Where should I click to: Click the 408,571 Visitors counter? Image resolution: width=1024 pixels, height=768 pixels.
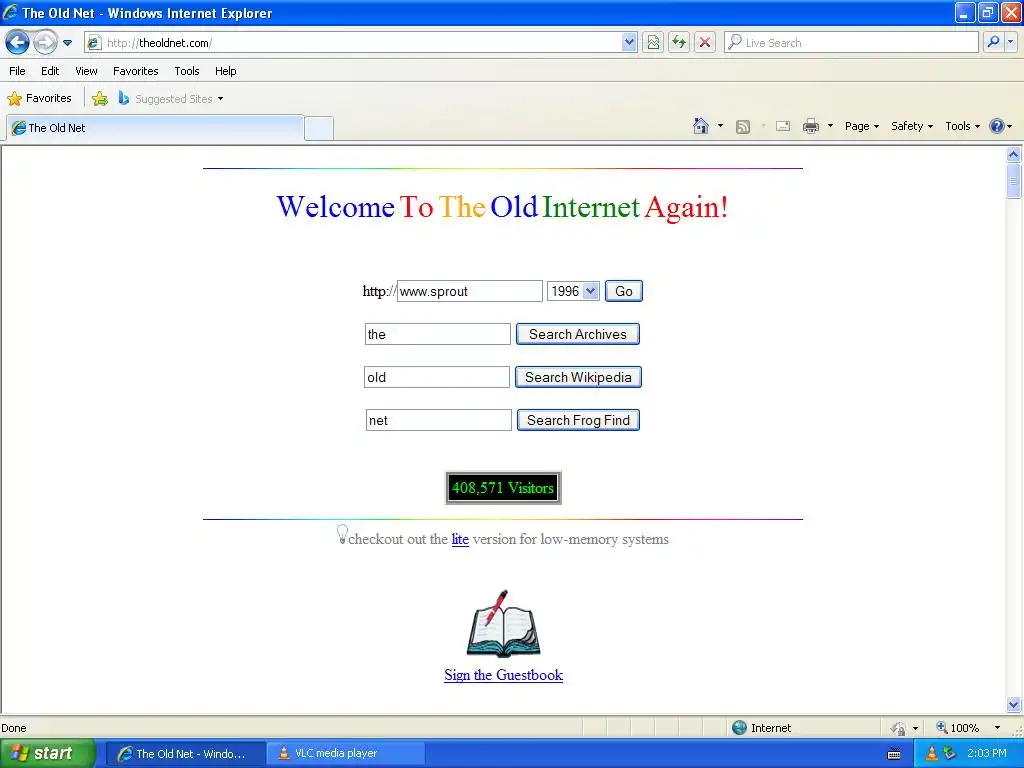503,488
